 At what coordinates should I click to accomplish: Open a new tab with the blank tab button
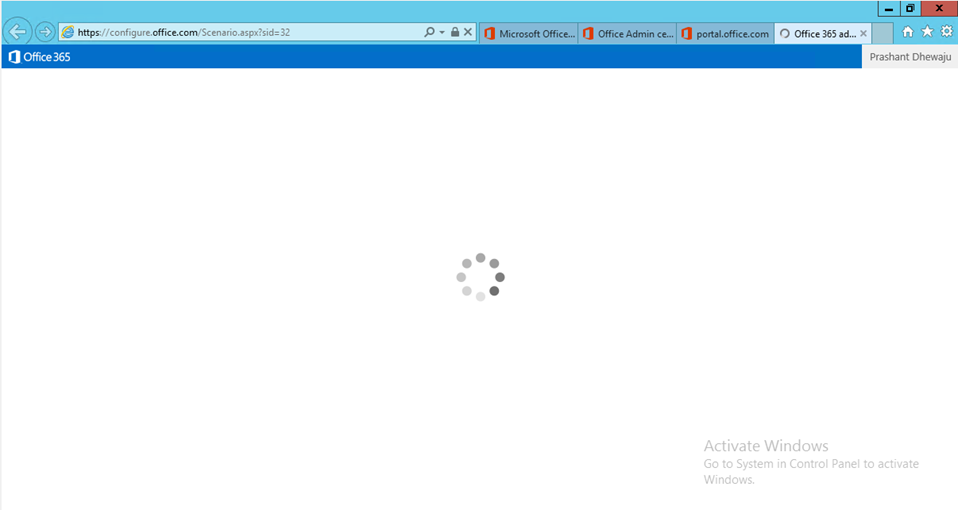(882, 34)
